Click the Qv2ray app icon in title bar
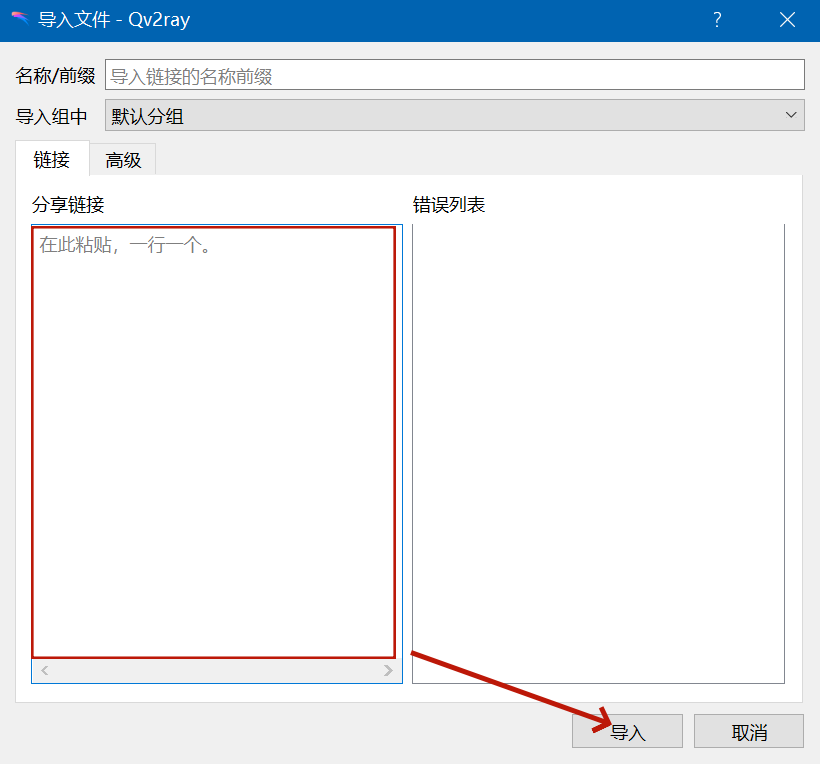The width and height of the screenshot is (820, 764). click(20, 19)
